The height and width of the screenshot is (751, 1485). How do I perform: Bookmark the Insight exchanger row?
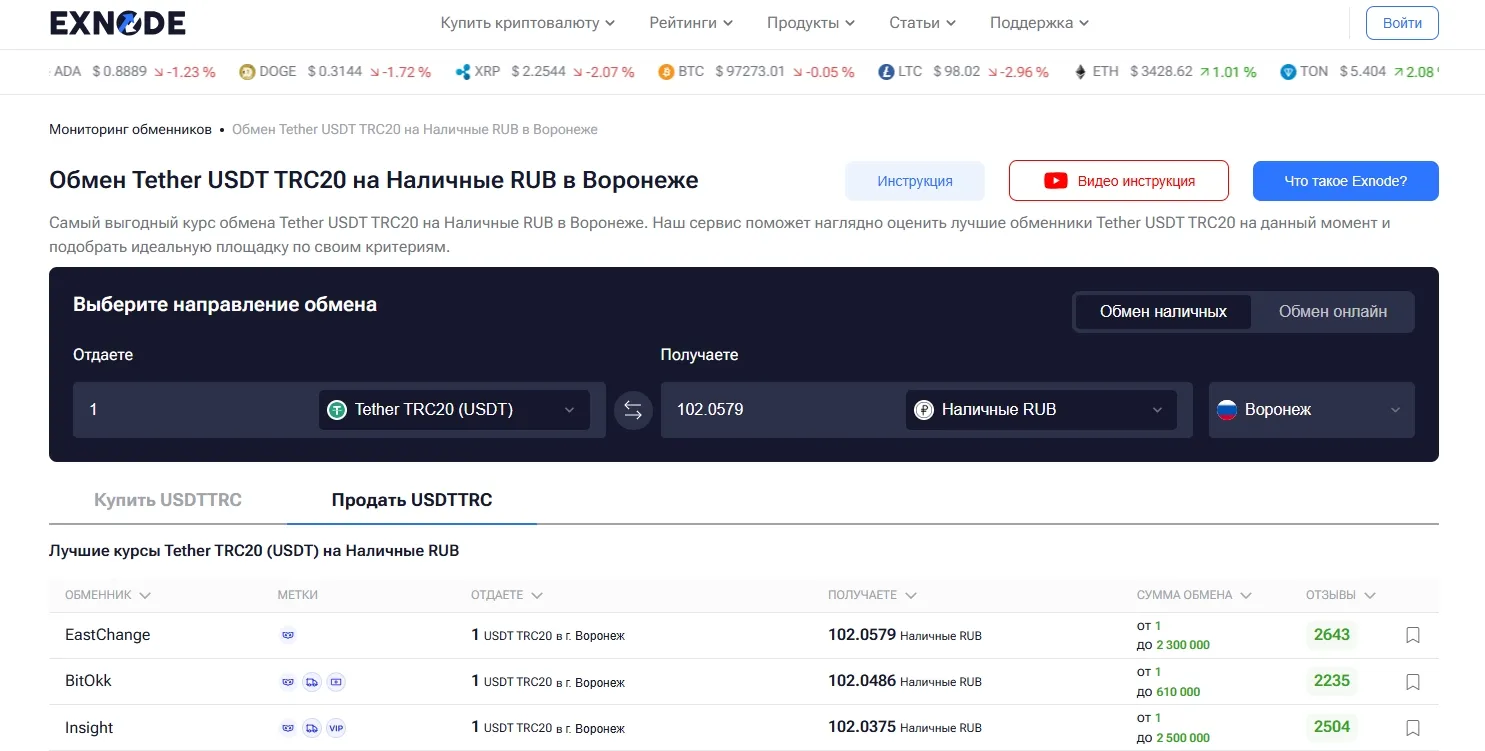1412,728
